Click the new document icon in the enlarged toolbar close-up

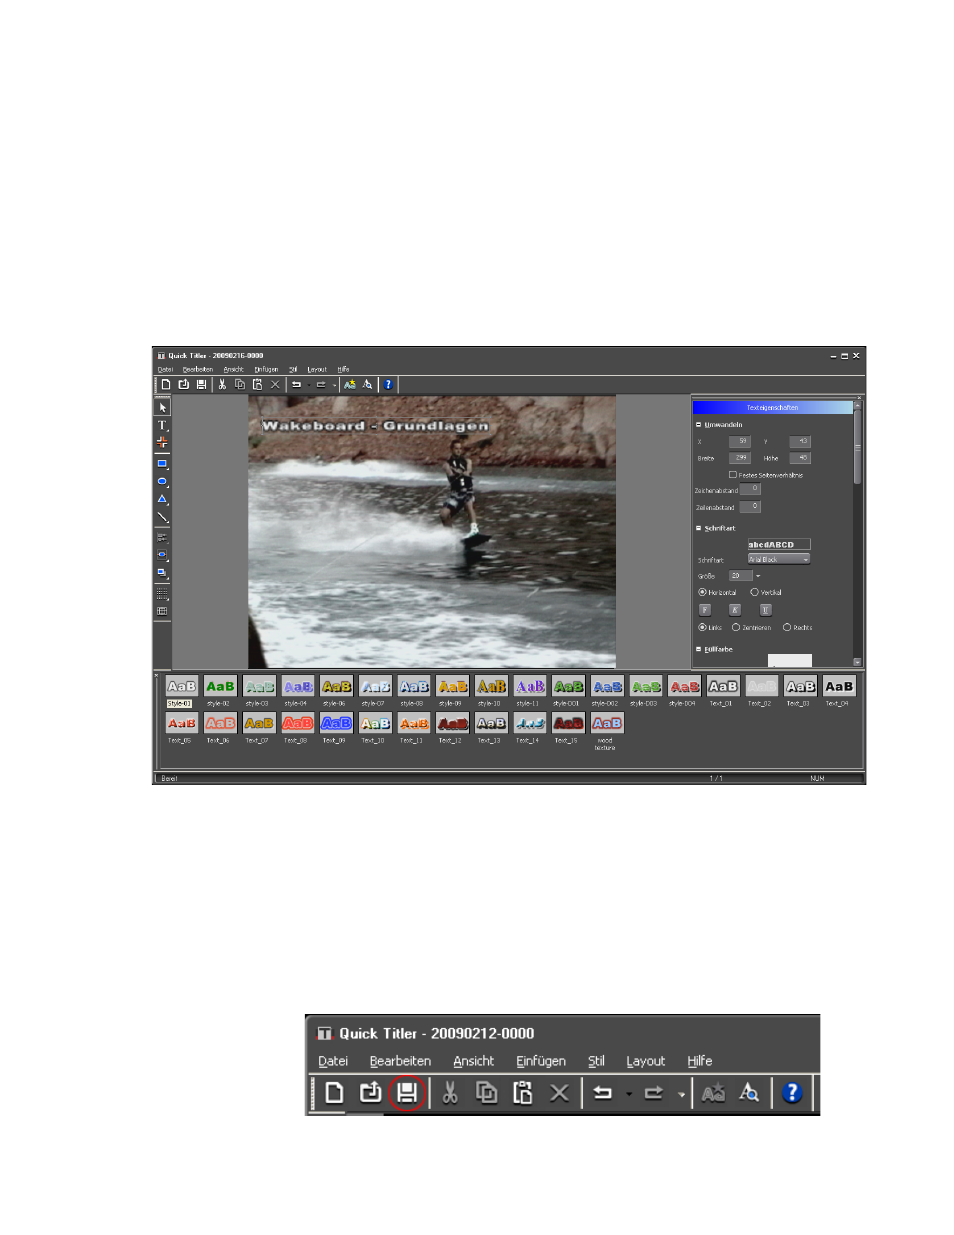pyautogui.click(x=334, y=1093)
